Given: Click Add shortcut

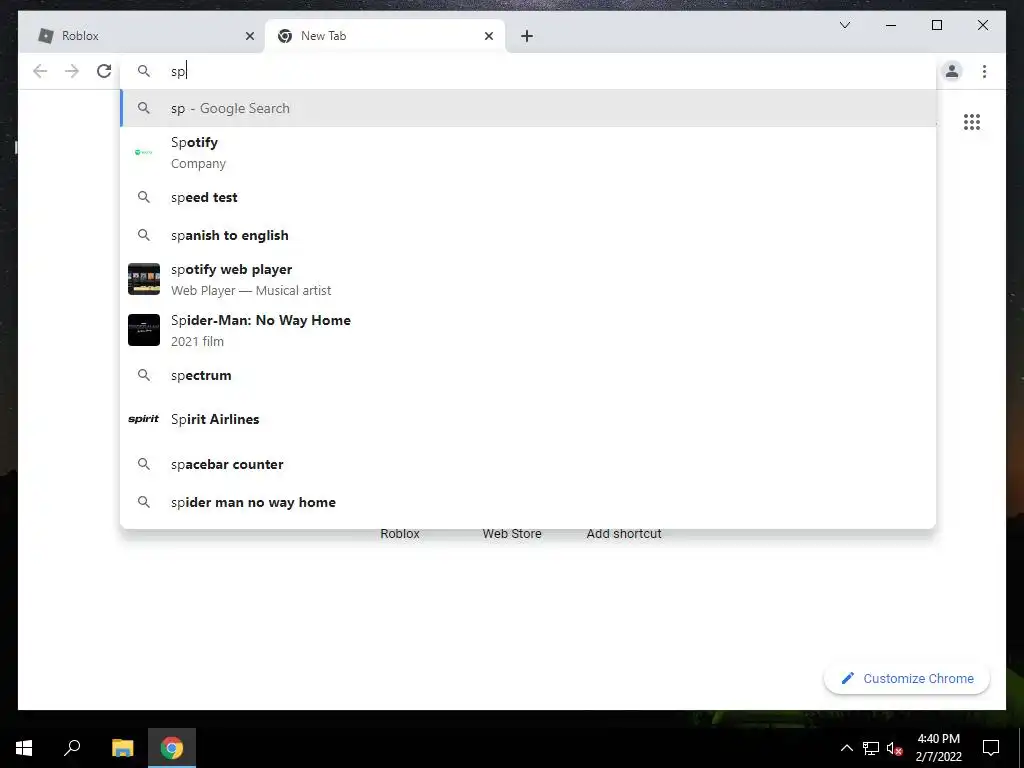Looking at the screenshot, I should [624, 534].
